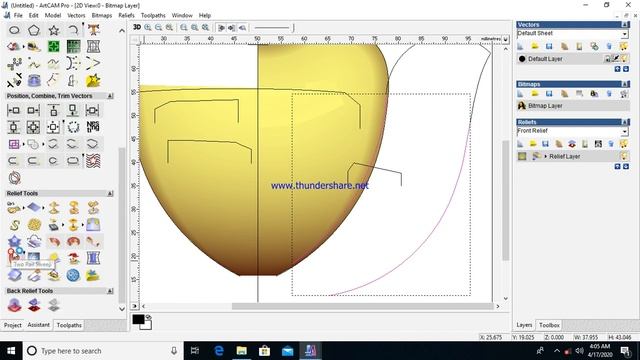Click the Zoom In magnifier icon
Screen dimensions: 640x360
pos(148,27)
